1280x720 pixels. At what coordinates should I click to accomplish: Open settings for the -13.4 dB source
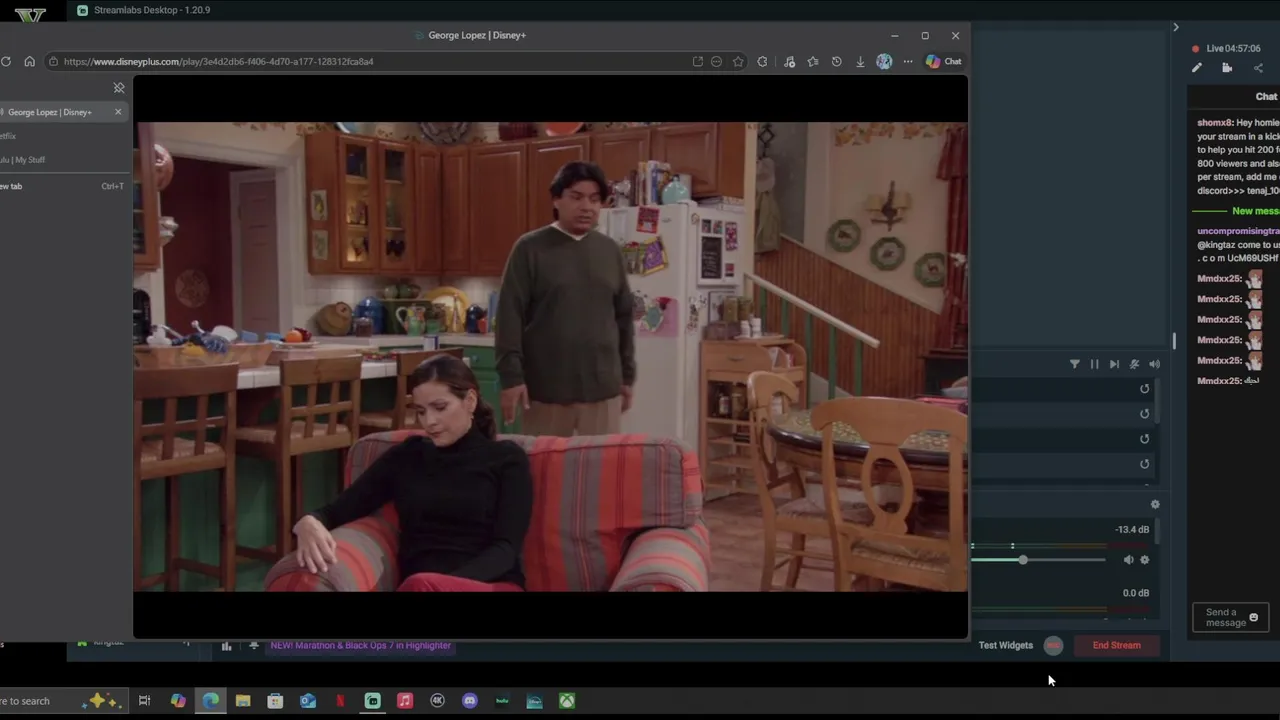(x=1145, y=560)
